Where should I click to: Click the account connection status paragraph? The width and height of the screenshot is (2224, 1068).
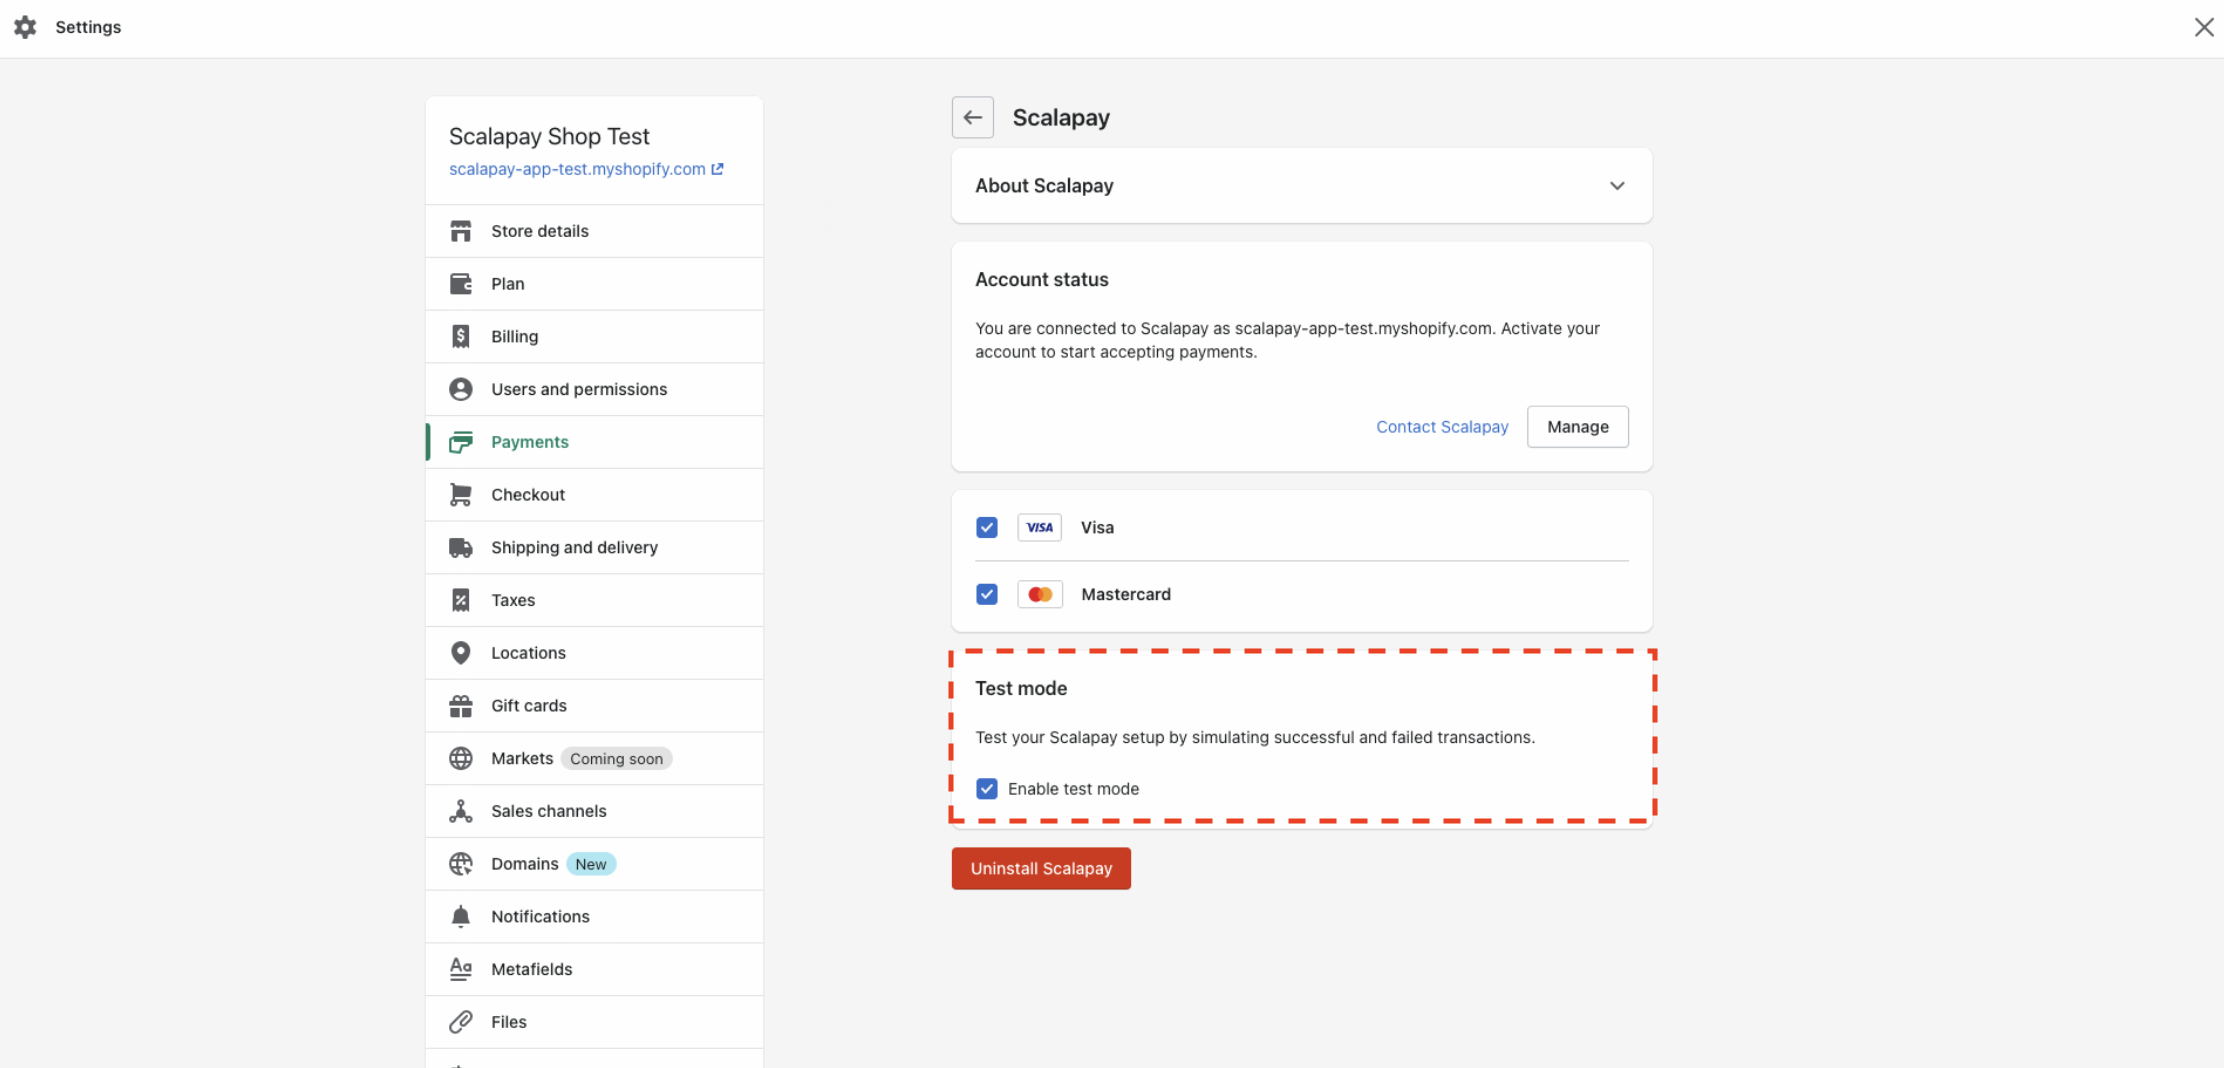click(1288, 340)
